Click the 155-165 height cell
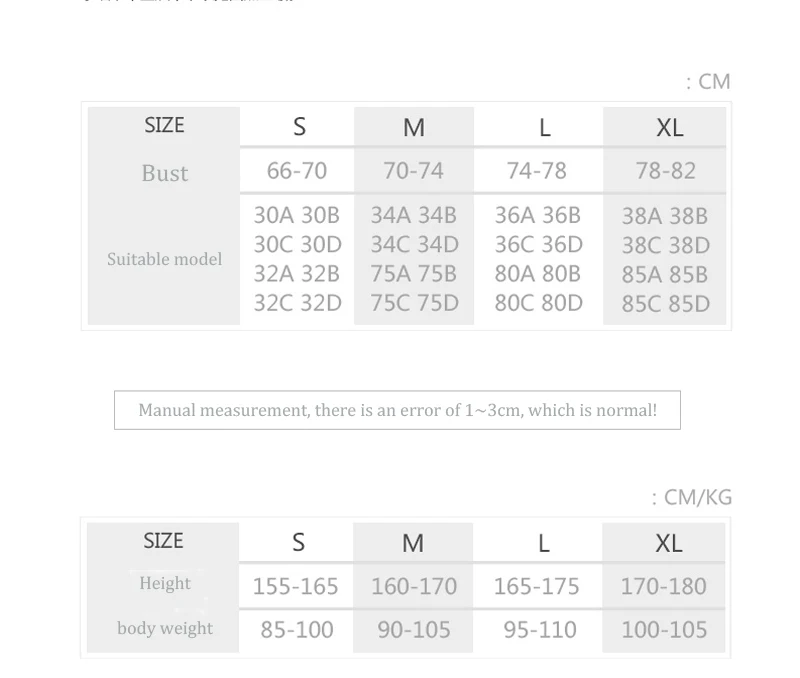Image resolution: width=800 pixels, height=678 pixels. 296,586
